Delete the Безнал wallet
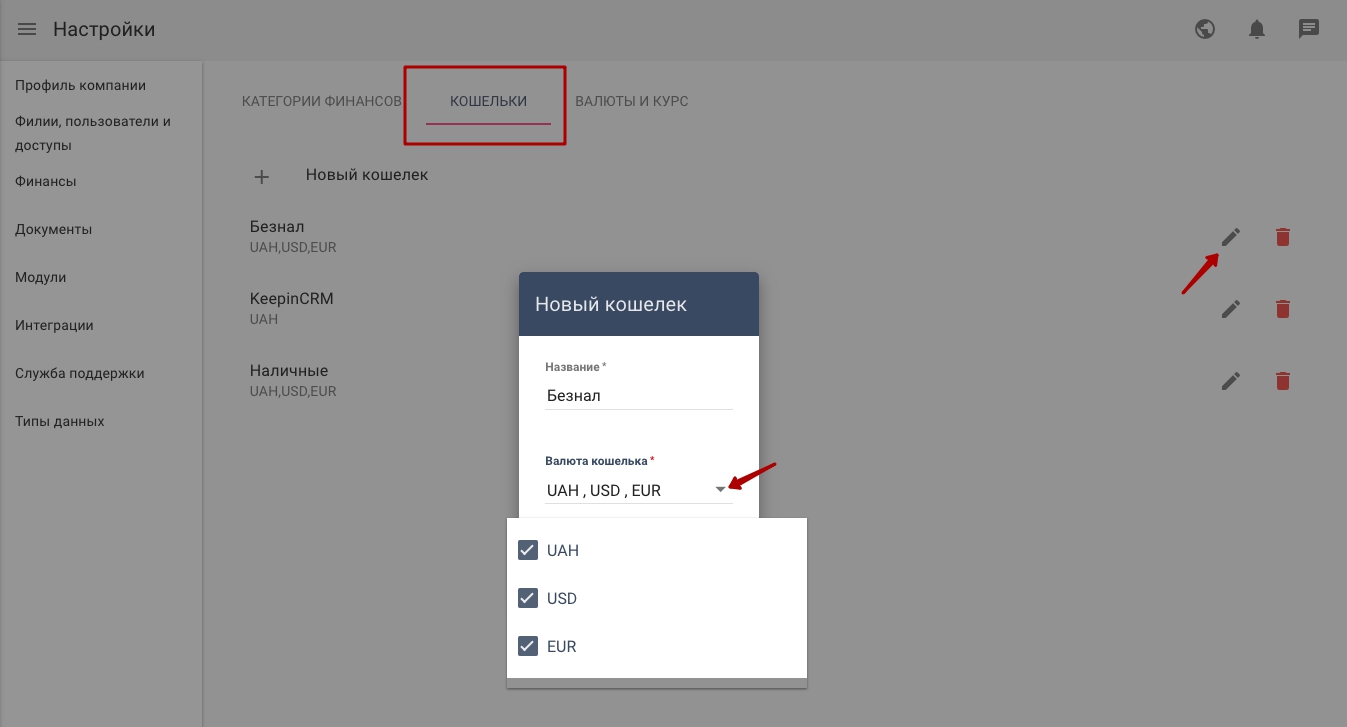Viewport: 1347px width, 727px height. [1283, 237]
